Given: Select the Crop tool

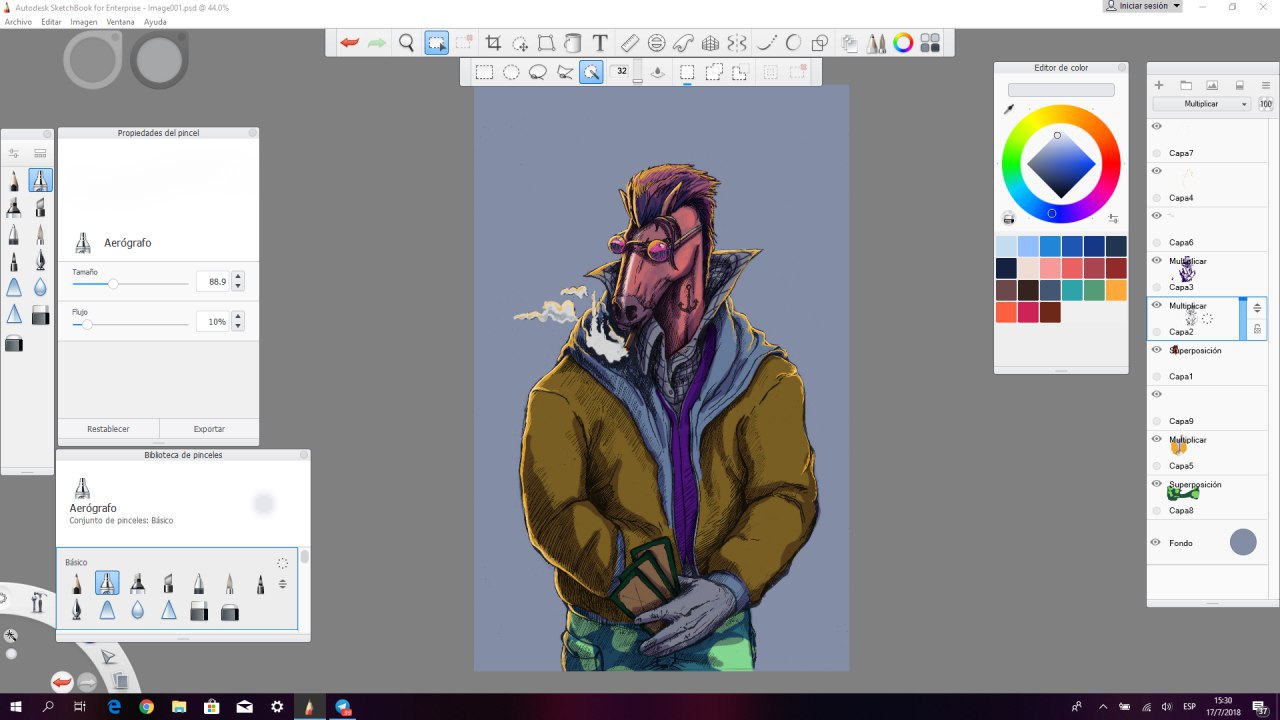Looking at the screenshot, I should [493, 43].
